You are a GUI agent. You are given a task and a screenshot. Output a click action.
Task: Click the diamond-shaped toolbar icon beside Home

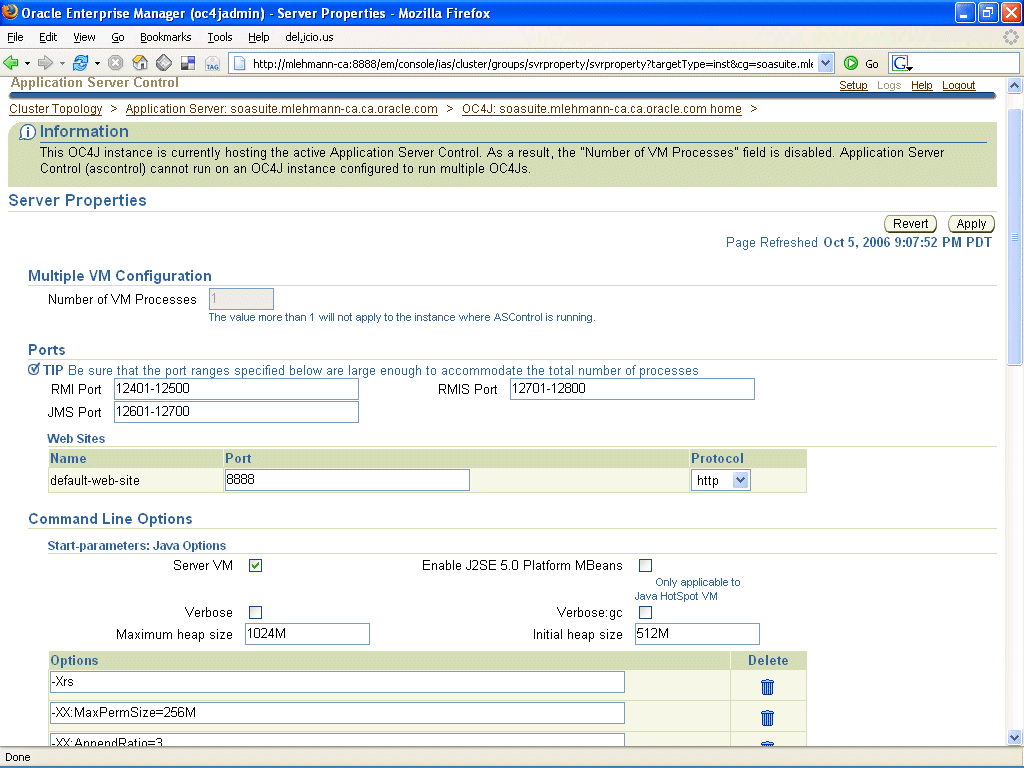(164, 63)
